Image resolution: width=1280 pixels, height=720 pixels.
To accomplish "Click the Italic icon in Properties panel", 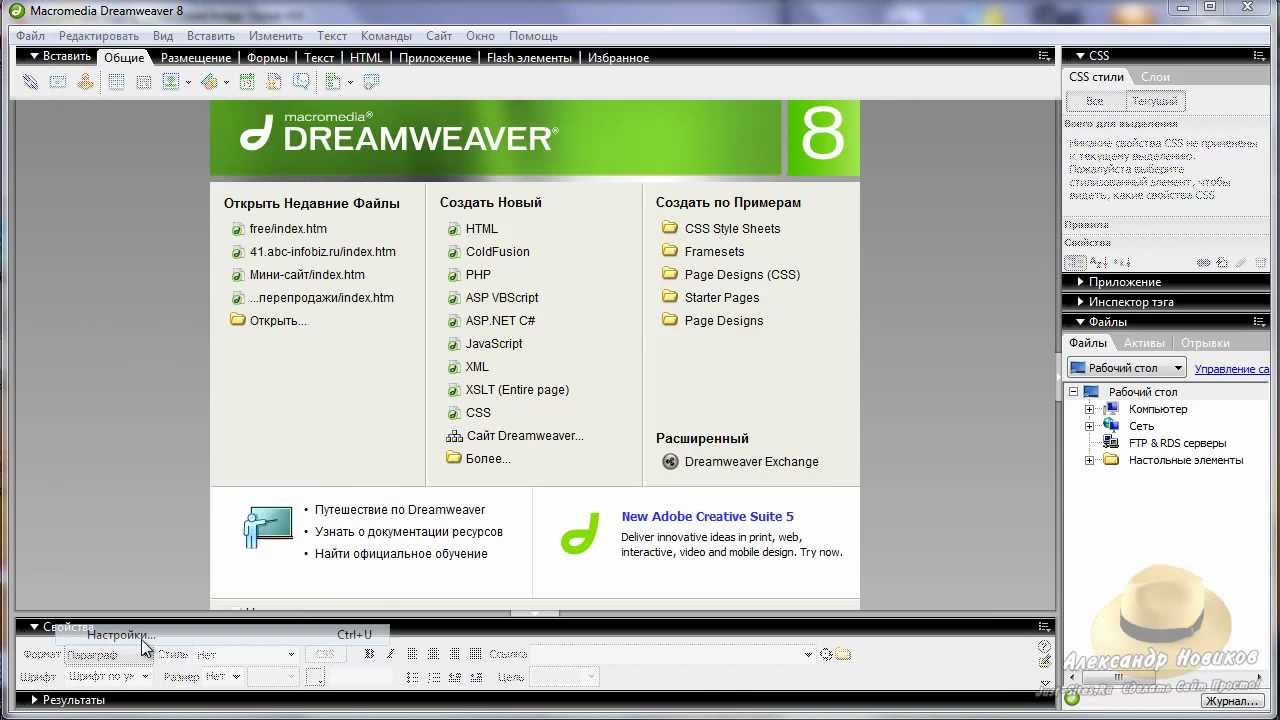I will click(x=390, y=654).
